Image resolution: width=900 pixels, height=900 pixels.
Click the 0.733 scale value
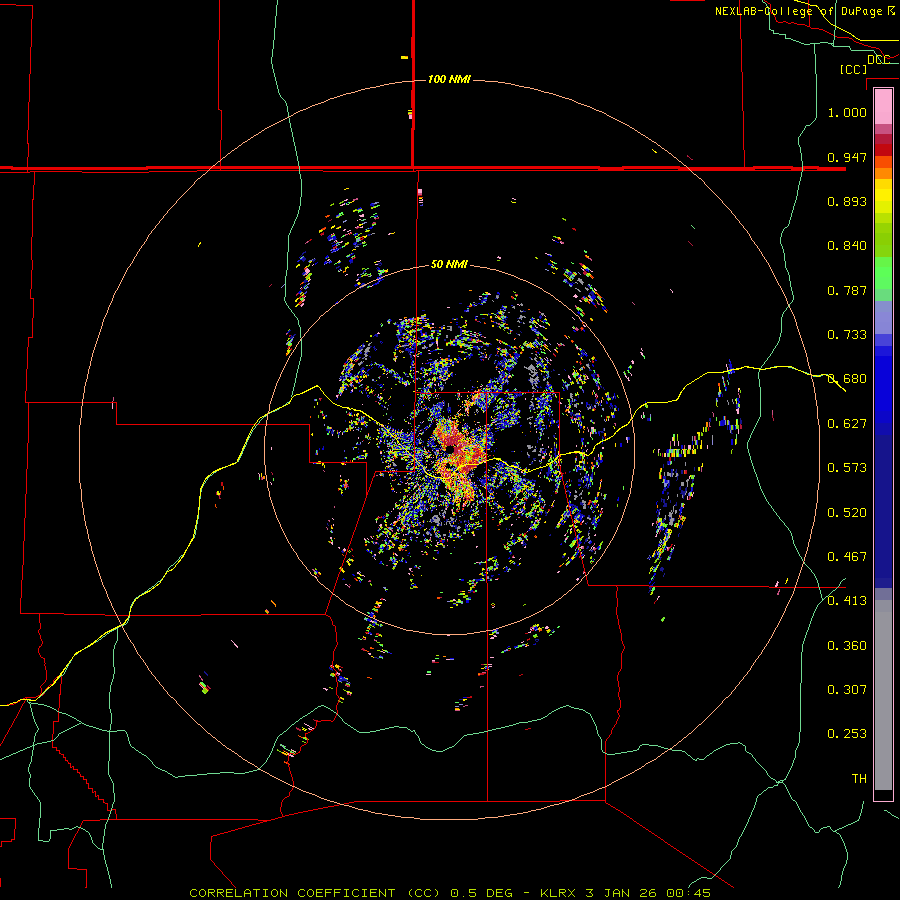coord(847,335)
